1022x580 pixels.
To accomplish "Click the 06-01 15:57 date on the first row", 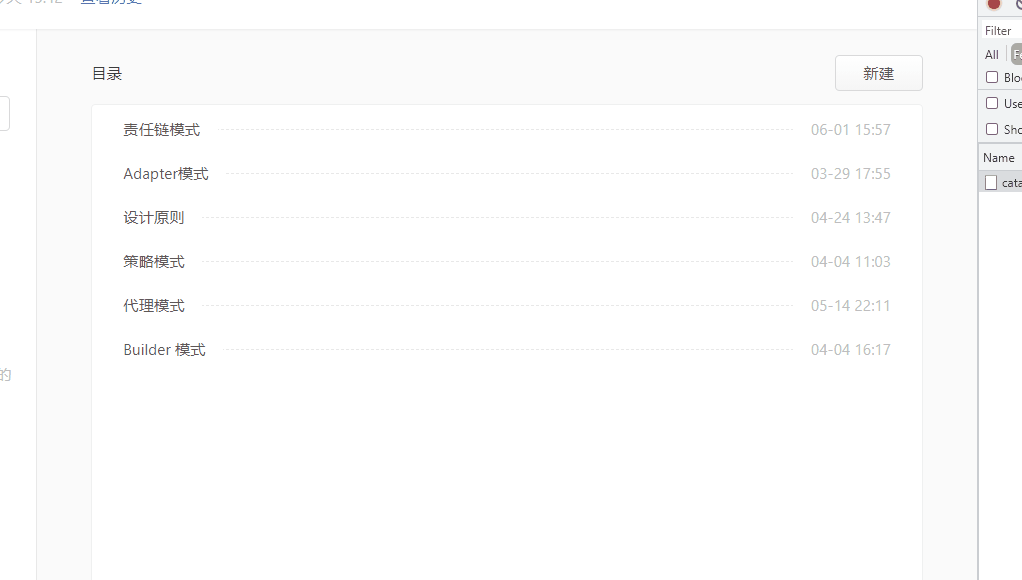I will (x=851, y=130).
